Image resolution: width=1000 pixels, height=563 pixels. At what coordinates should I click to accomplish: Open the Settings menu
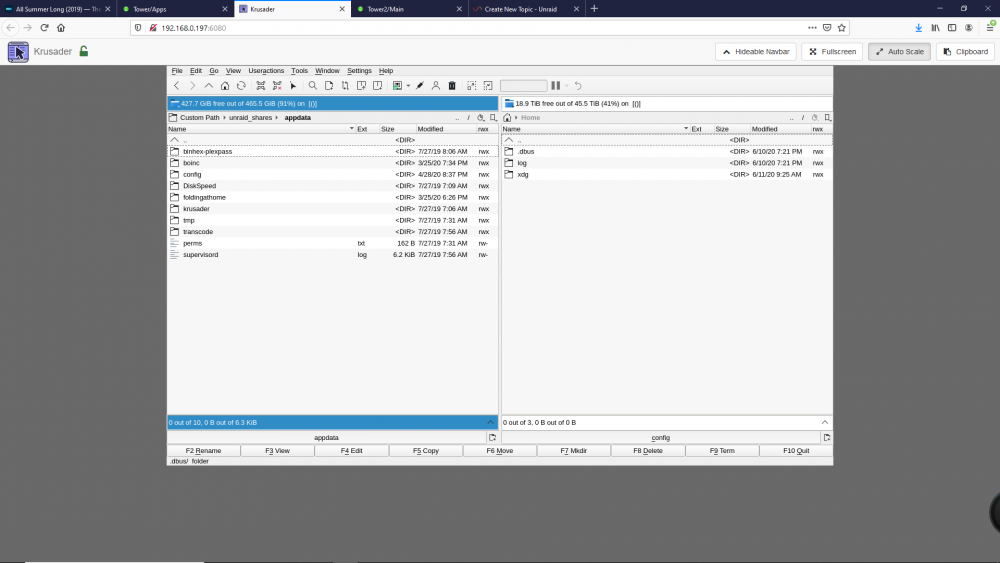(359, 71)
